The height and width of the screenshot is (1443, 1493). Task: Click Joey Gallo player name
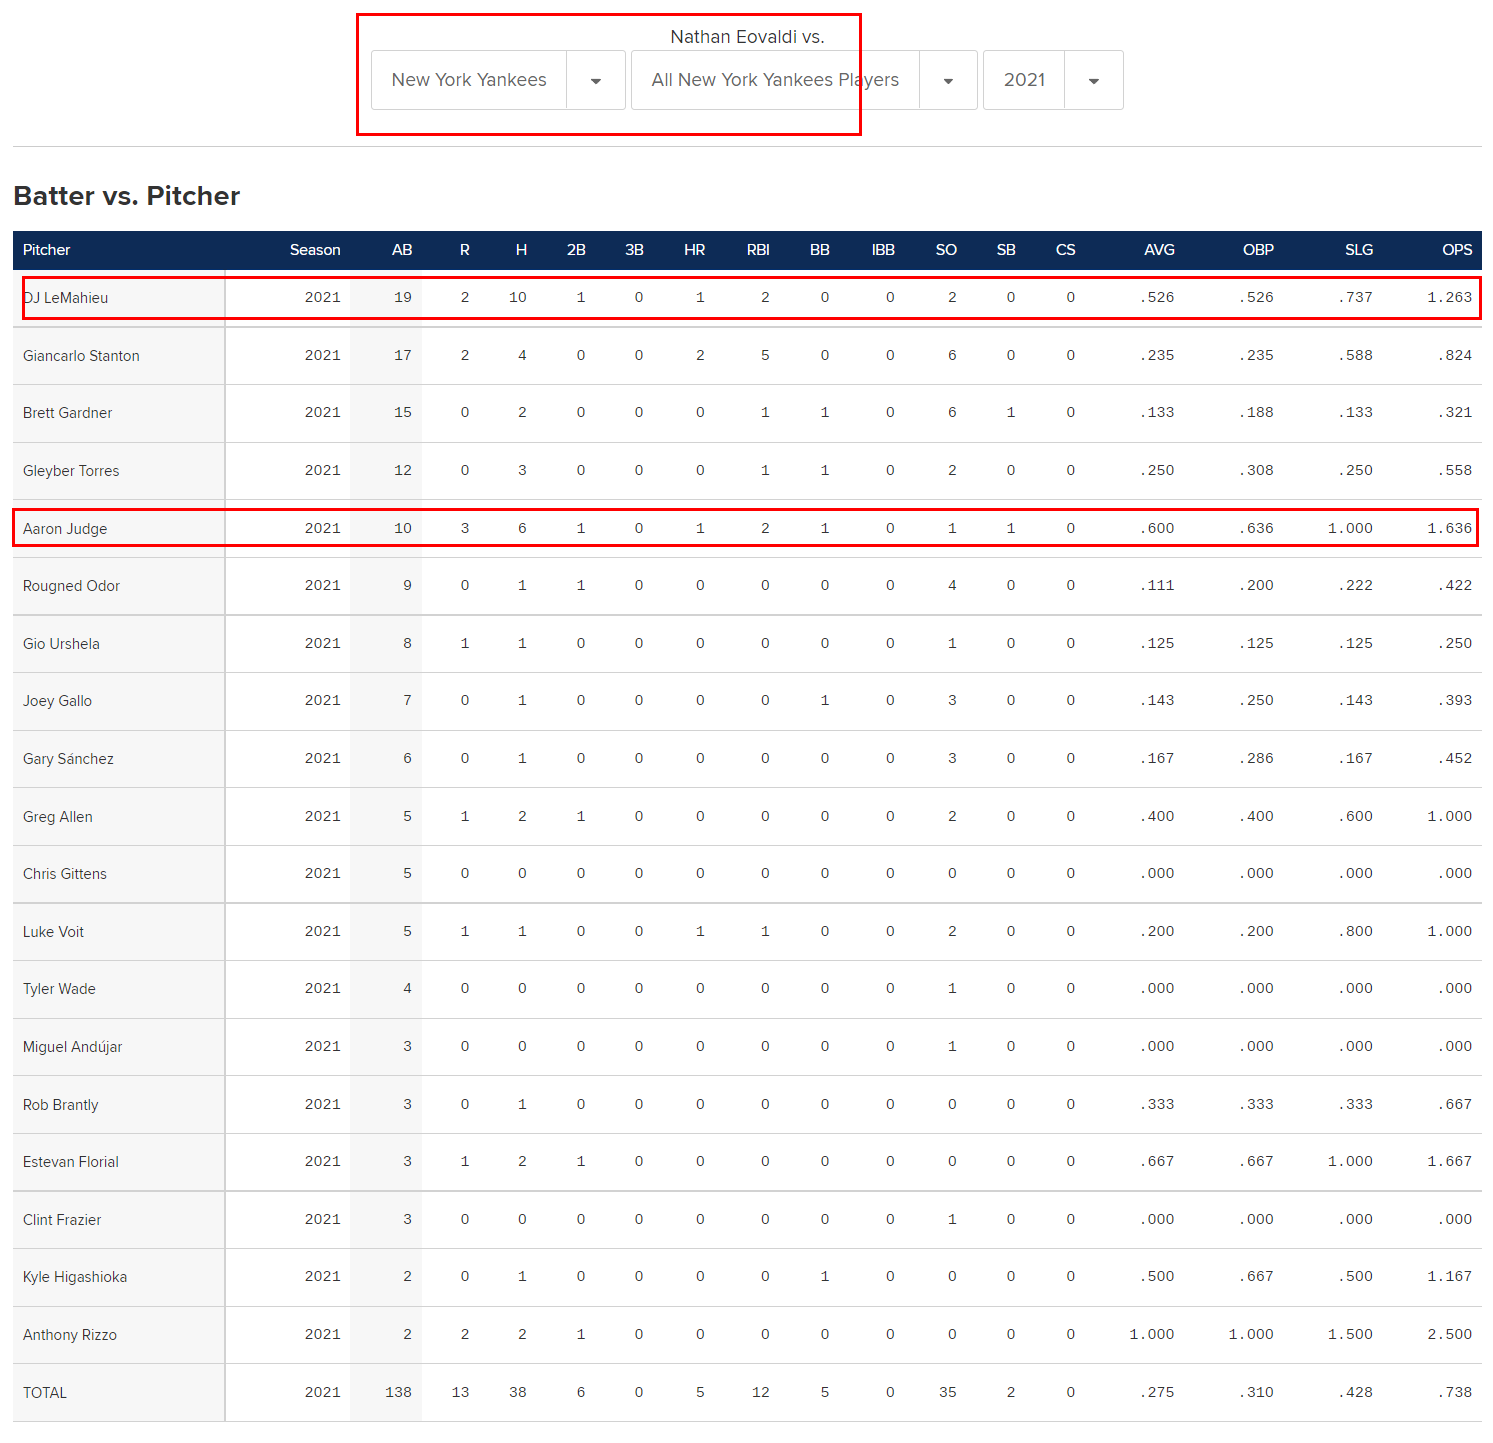[57, 701]
